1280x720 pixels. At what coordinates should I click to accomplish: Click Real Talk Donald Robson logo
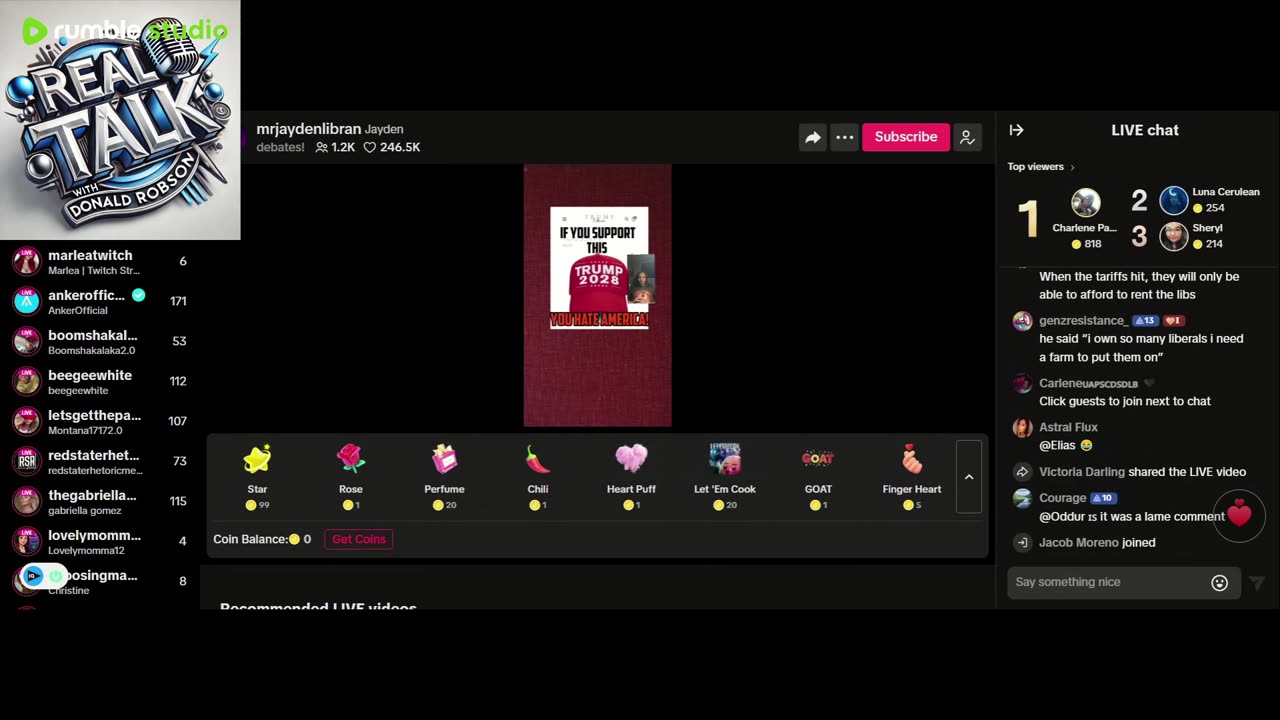[120, 120]
